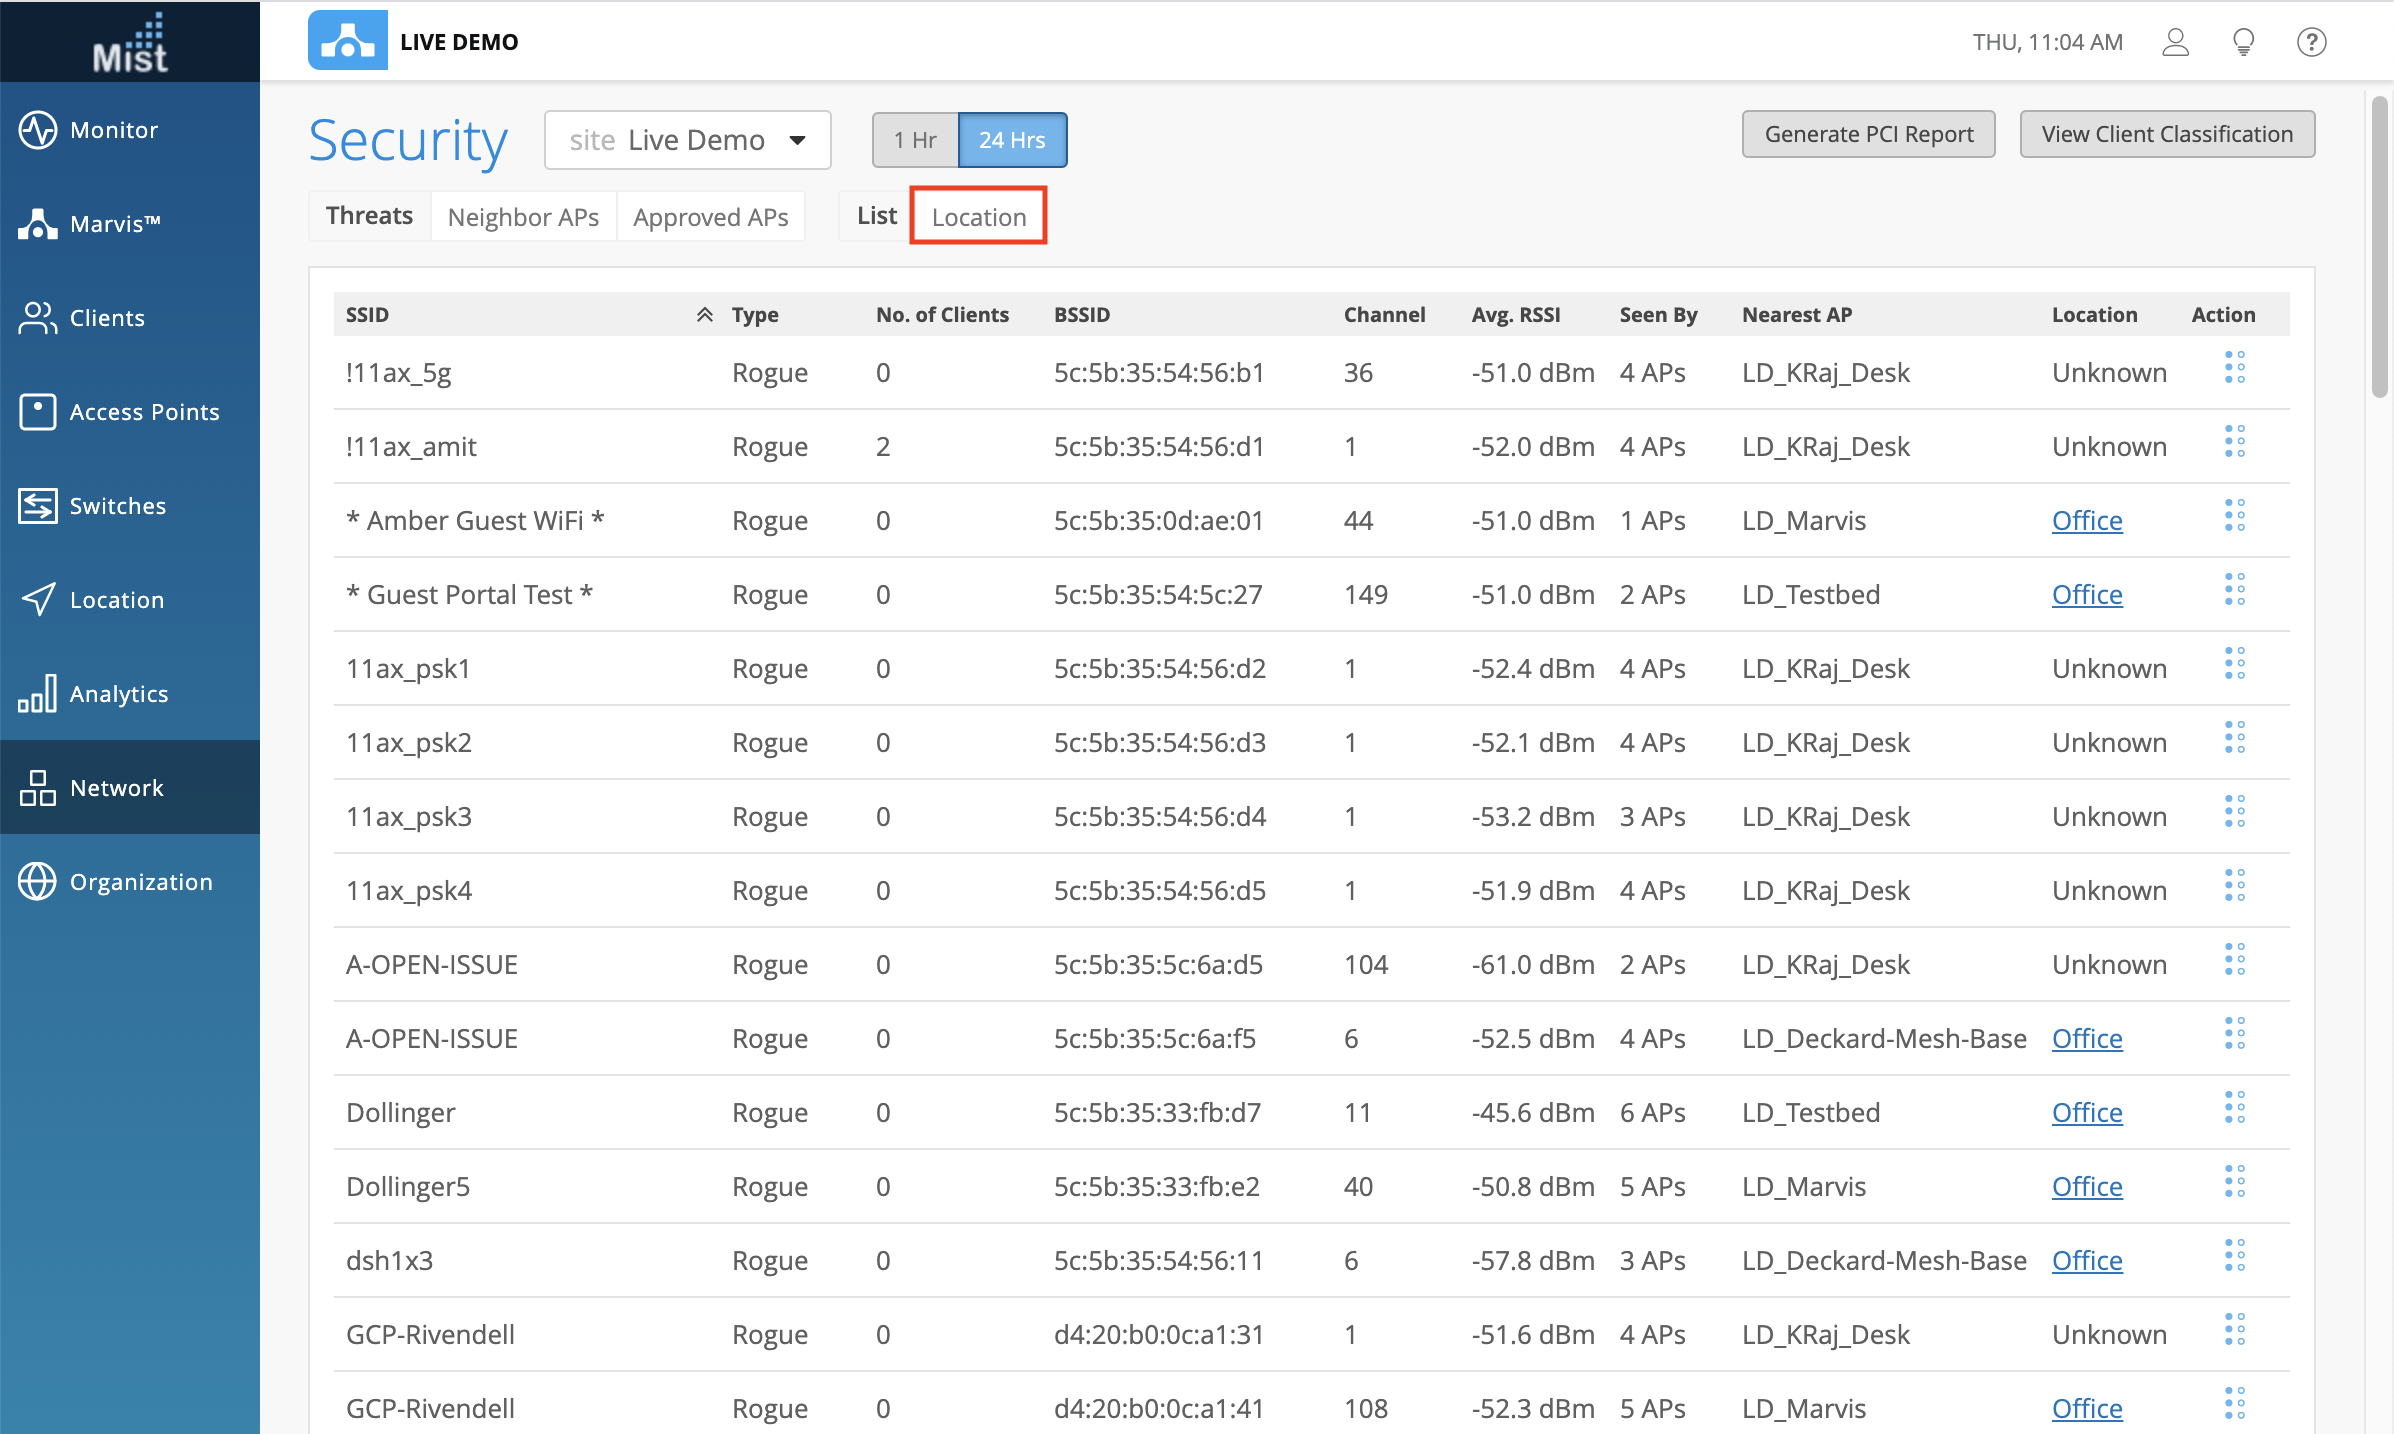Switch time range to 1 Hr
This screenshot has height=1434, width=2394.
click(915, 140)
